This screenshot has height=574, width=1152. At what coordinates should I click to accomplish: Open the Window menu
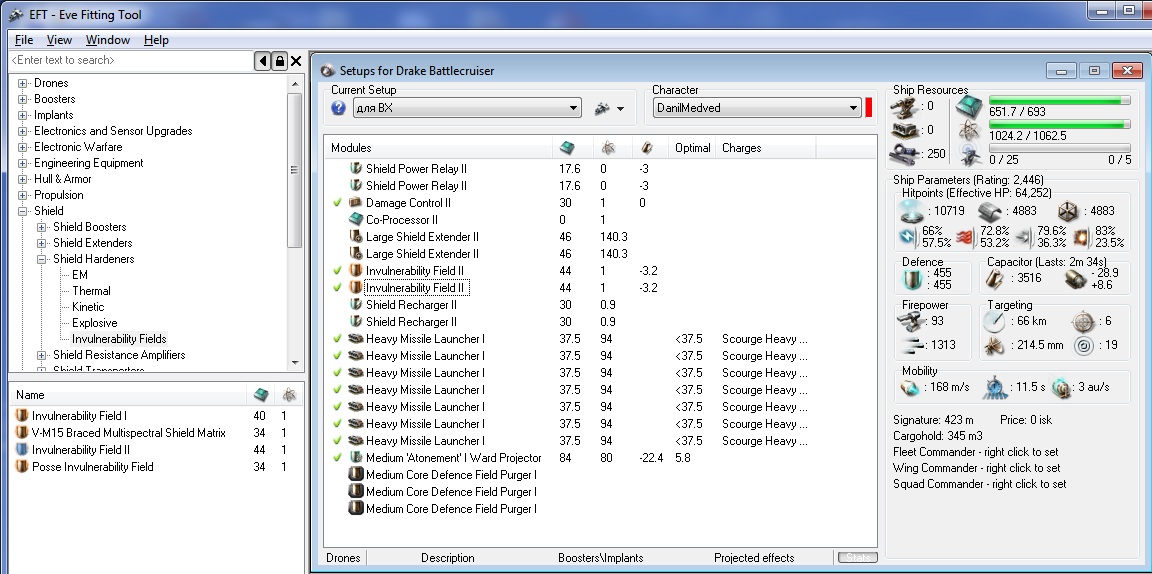(x=107, y=40)
